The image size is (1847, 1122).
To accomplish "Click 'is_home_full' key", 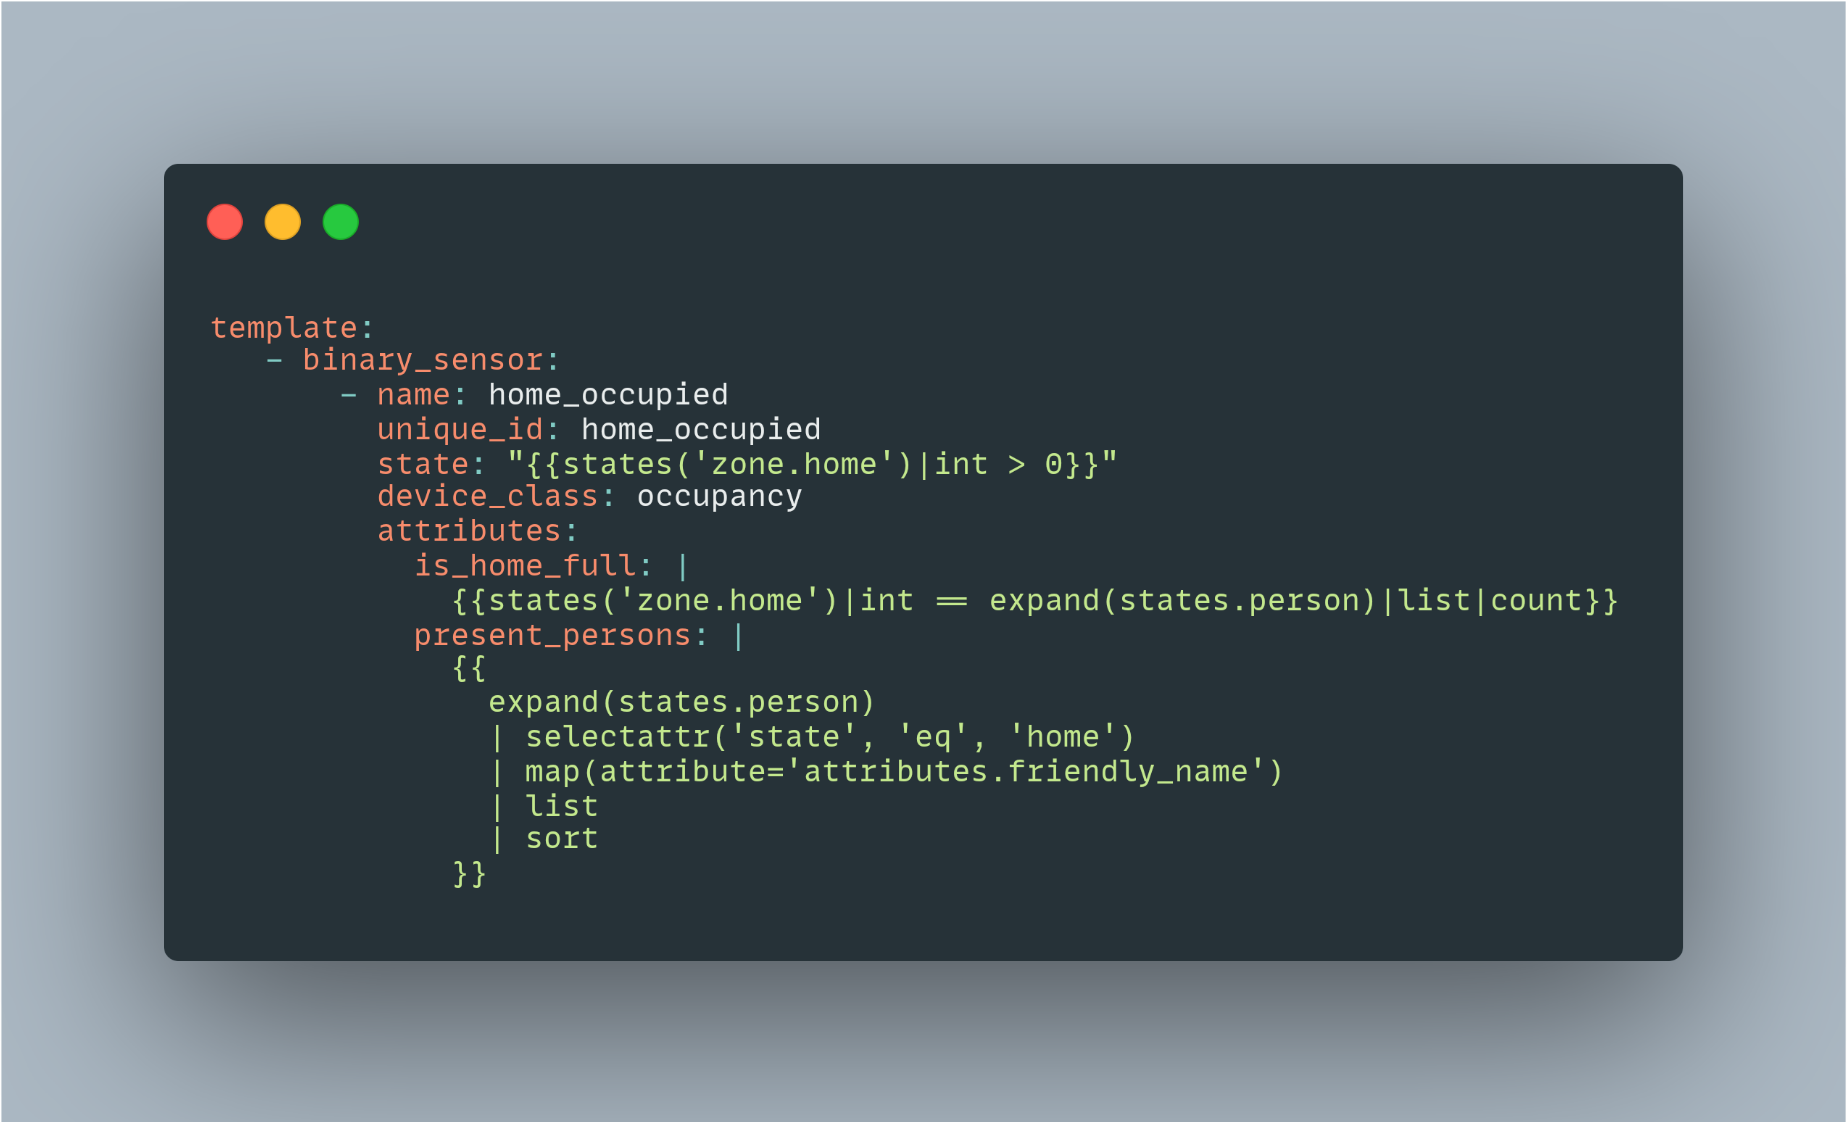I will [525, 566].
